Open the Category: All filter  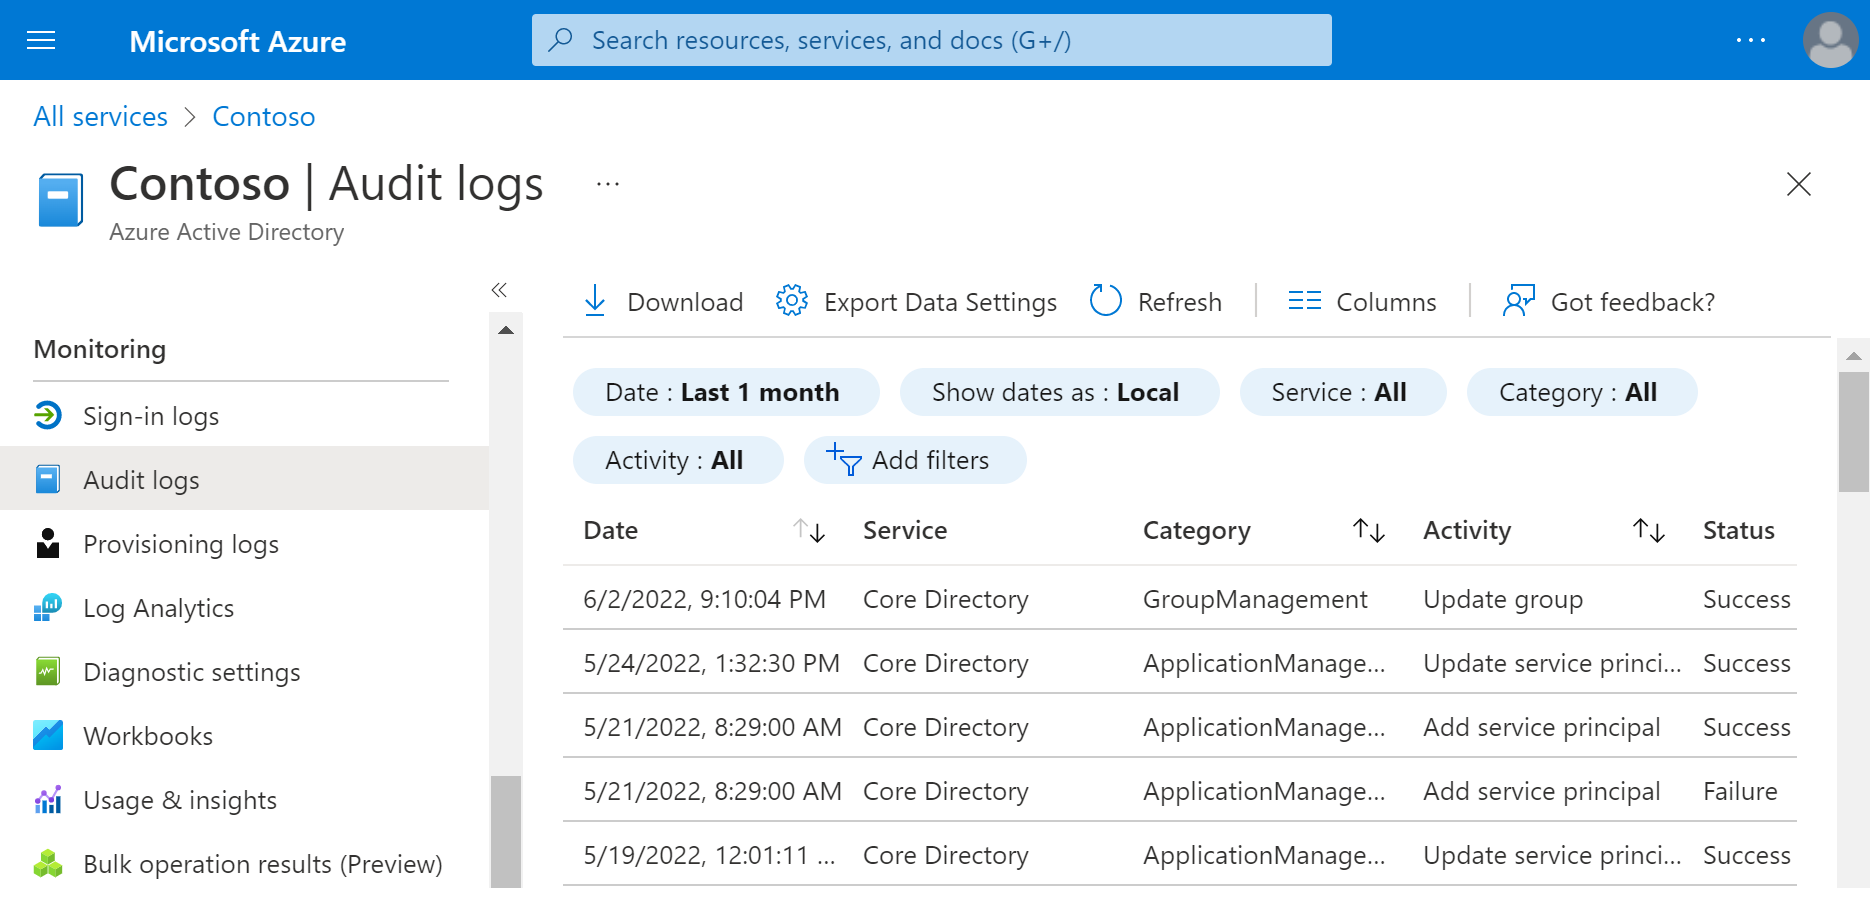pos(1582,392)
